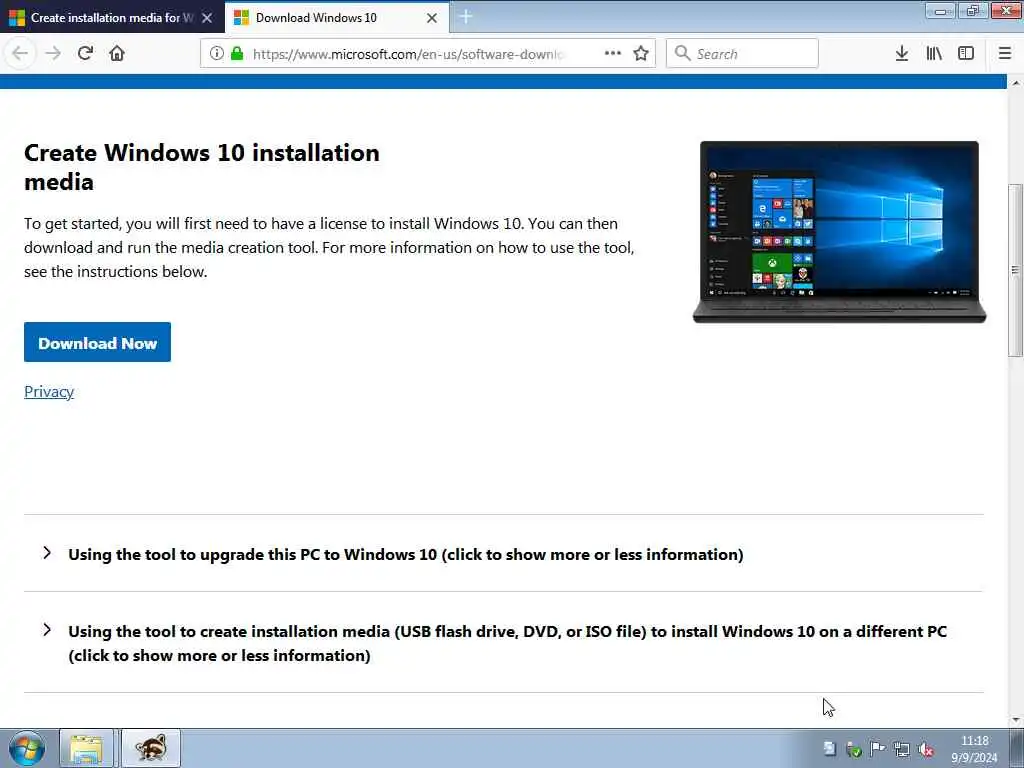
Task: Click the first tray icon left of USB icon
Action: point(829,749)
